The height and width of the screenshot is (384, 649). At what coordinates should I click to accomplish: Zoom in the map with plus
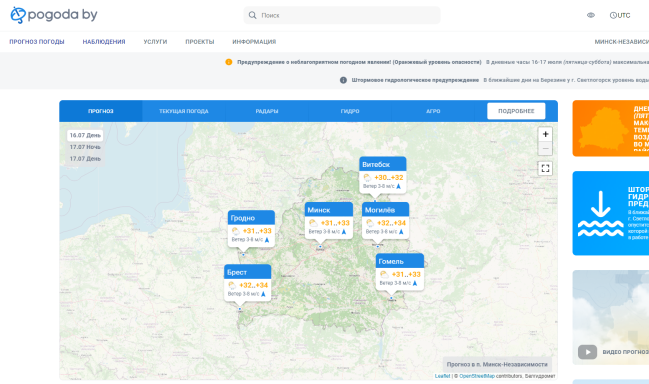(545, 134)
